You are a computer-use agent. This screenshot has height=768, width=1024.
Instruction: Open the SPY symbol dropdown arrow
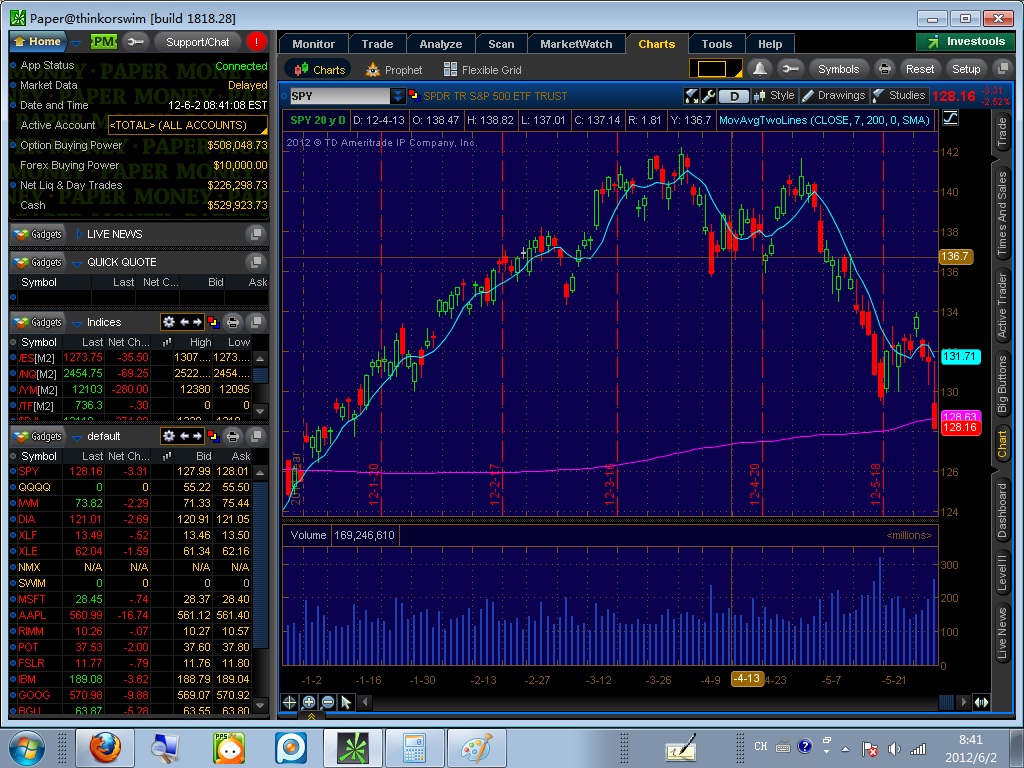(x=397, y=96)
